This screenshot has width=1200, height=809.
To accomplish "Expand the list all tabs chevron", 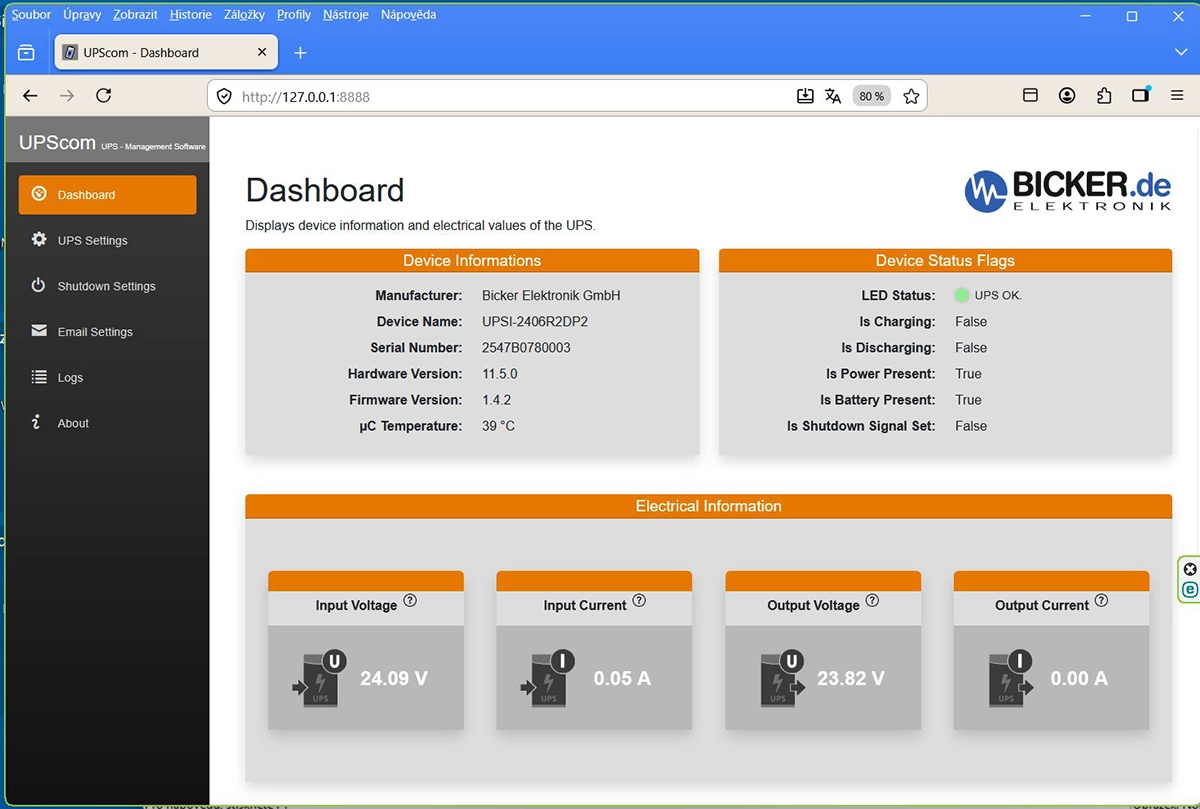I will pos(1181,52).
